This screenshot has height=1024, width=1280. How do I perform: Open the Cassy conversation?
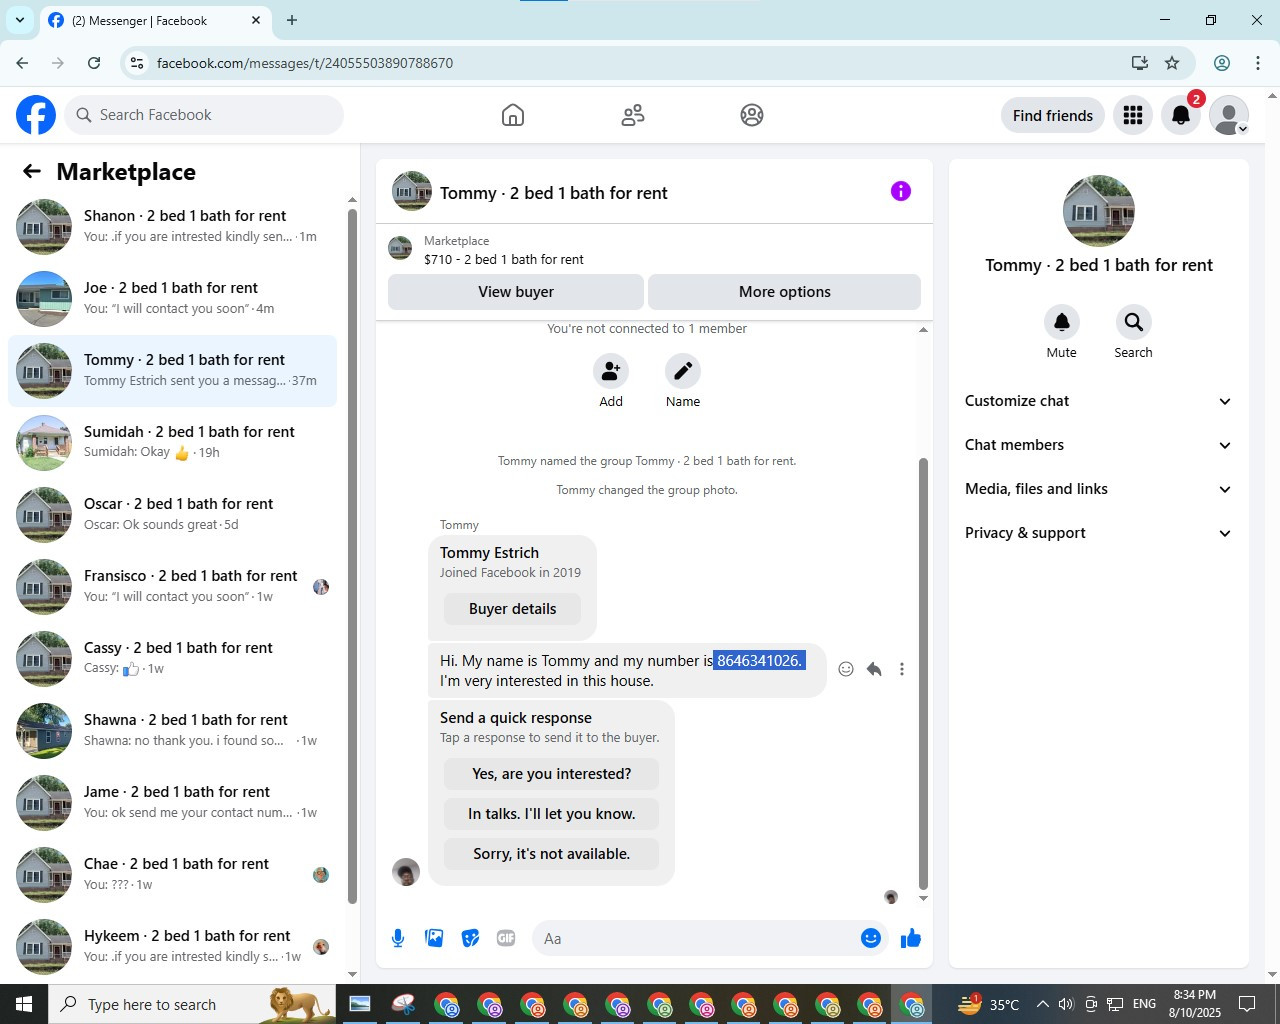point(172,659)
